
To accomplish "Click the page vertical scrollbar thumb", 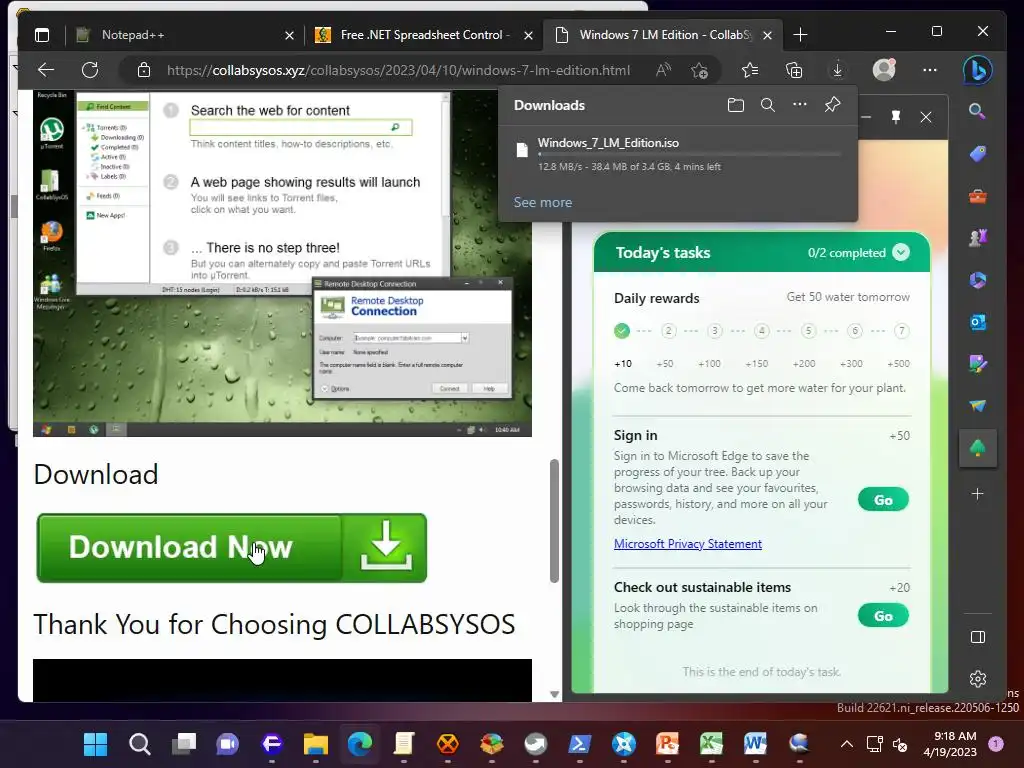I will point(554,520).
